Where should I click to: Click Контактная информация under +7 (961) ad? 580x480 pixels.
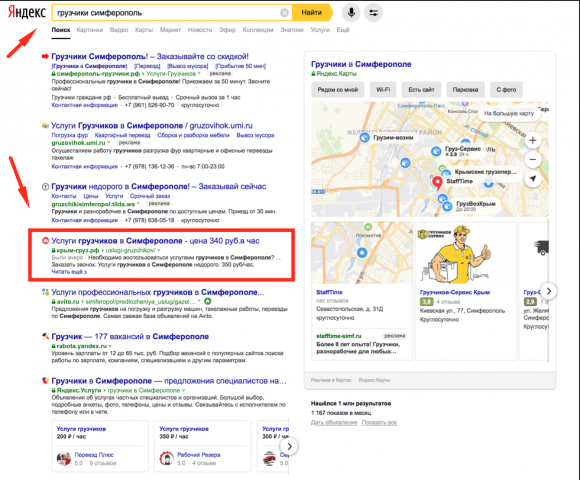(x=84, y=105)
